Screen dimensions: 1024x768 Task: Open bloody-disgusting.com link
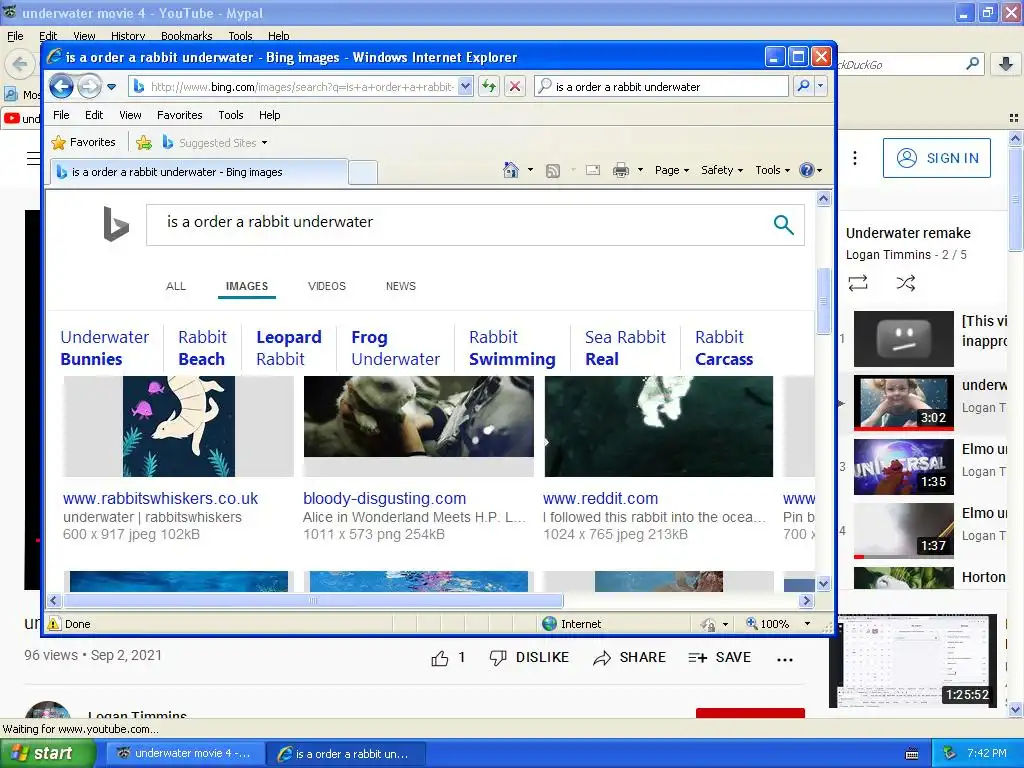point(384,498)
